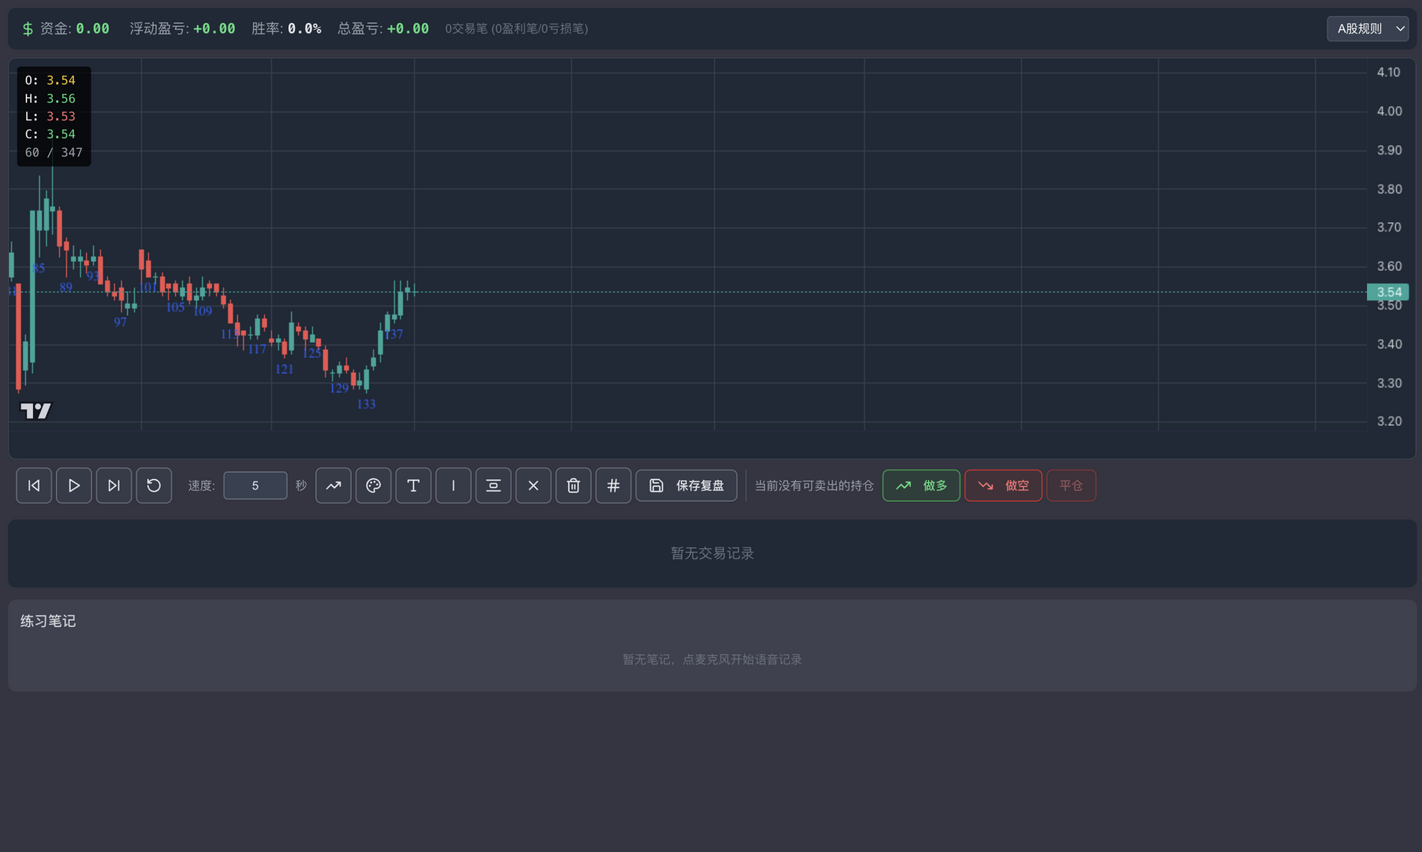Click the 暂无交易记录 empty records message
Image resolution: width=1422 pixels, height=852 pixels.
click(x=712, y=553)
